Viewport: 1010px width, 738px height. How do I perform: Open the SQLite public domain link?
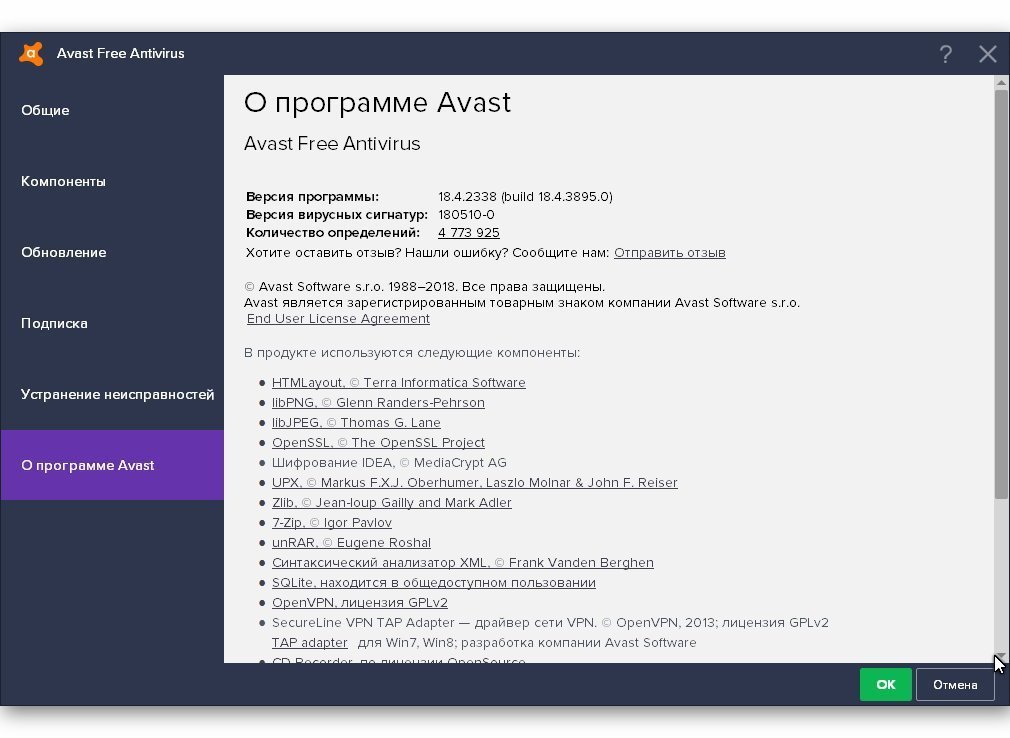tap(434, 582)
